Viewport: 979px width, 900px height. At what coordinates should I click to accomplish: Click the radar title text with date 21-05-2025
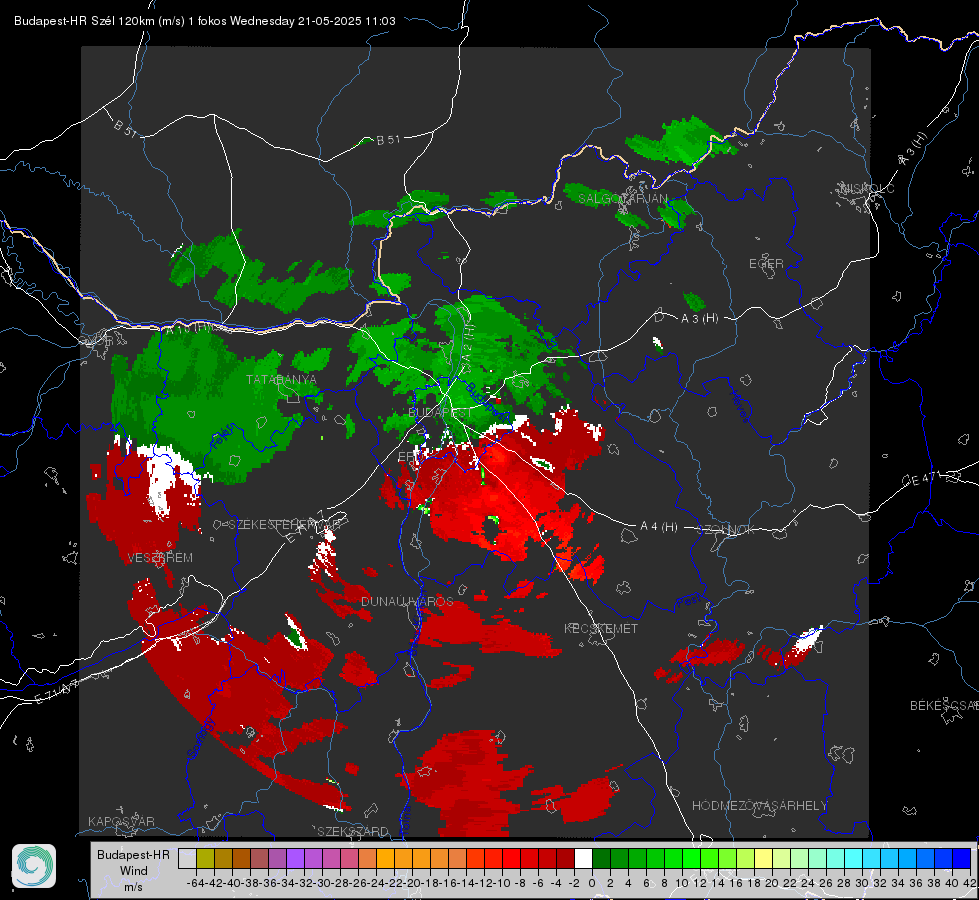tap(205, 21)
